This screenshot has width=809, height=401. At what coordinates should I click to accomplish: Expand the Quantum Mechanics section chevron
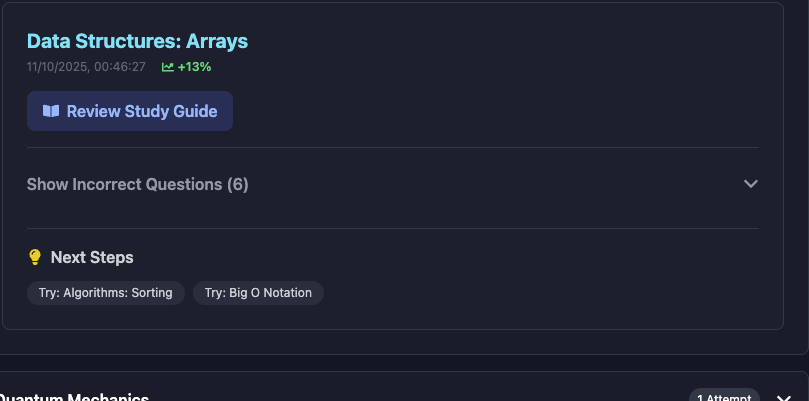(784, 397)
